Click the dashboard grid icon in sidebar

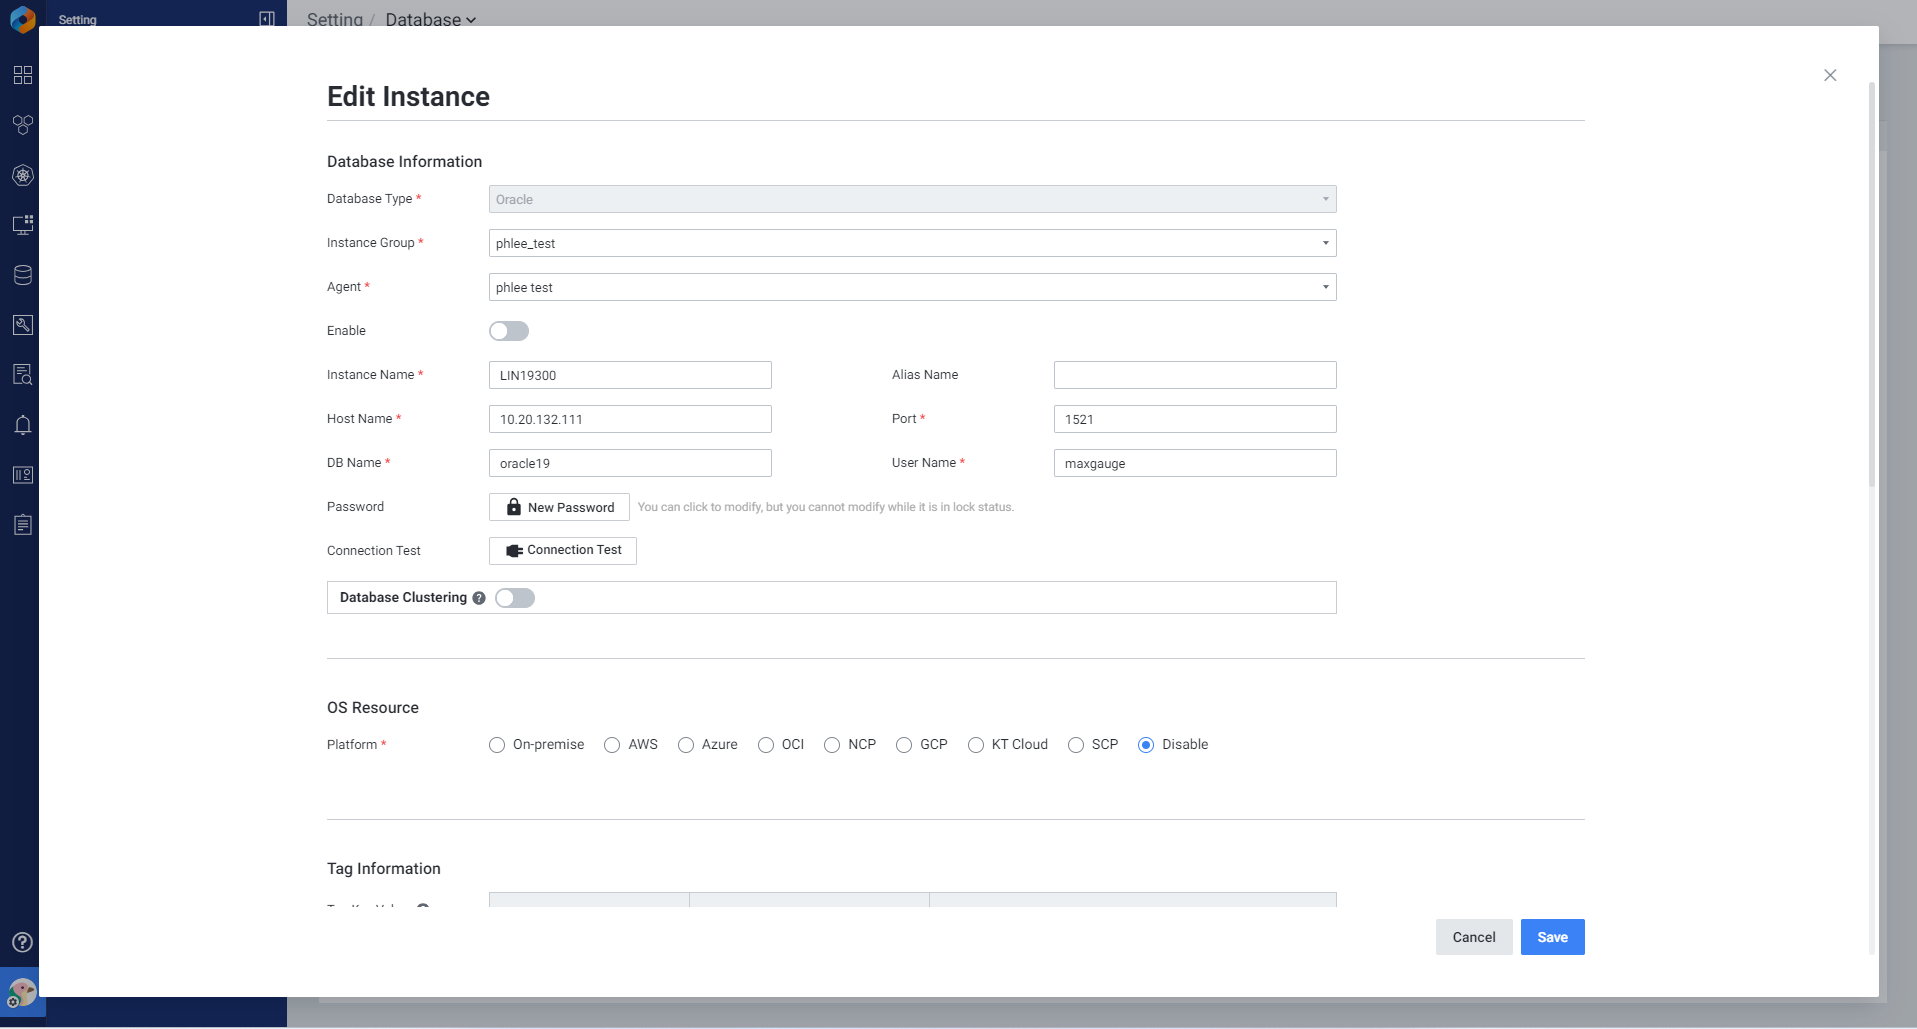tap(22, 75)
